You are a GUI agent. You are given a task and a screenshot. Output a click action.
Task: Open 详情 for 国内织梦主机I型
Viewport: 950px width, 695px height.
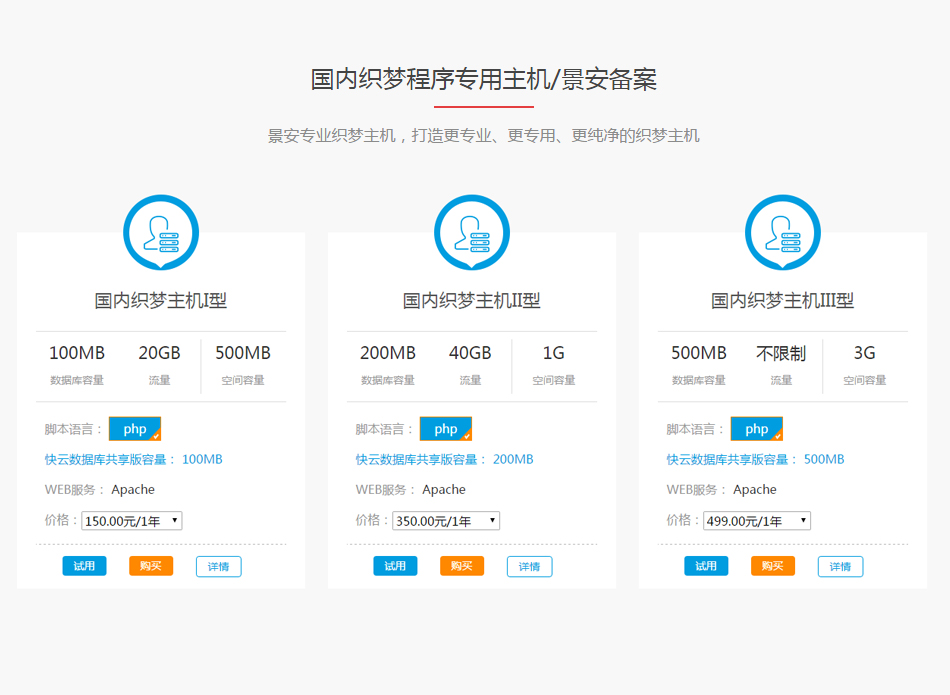click(218, 567)
